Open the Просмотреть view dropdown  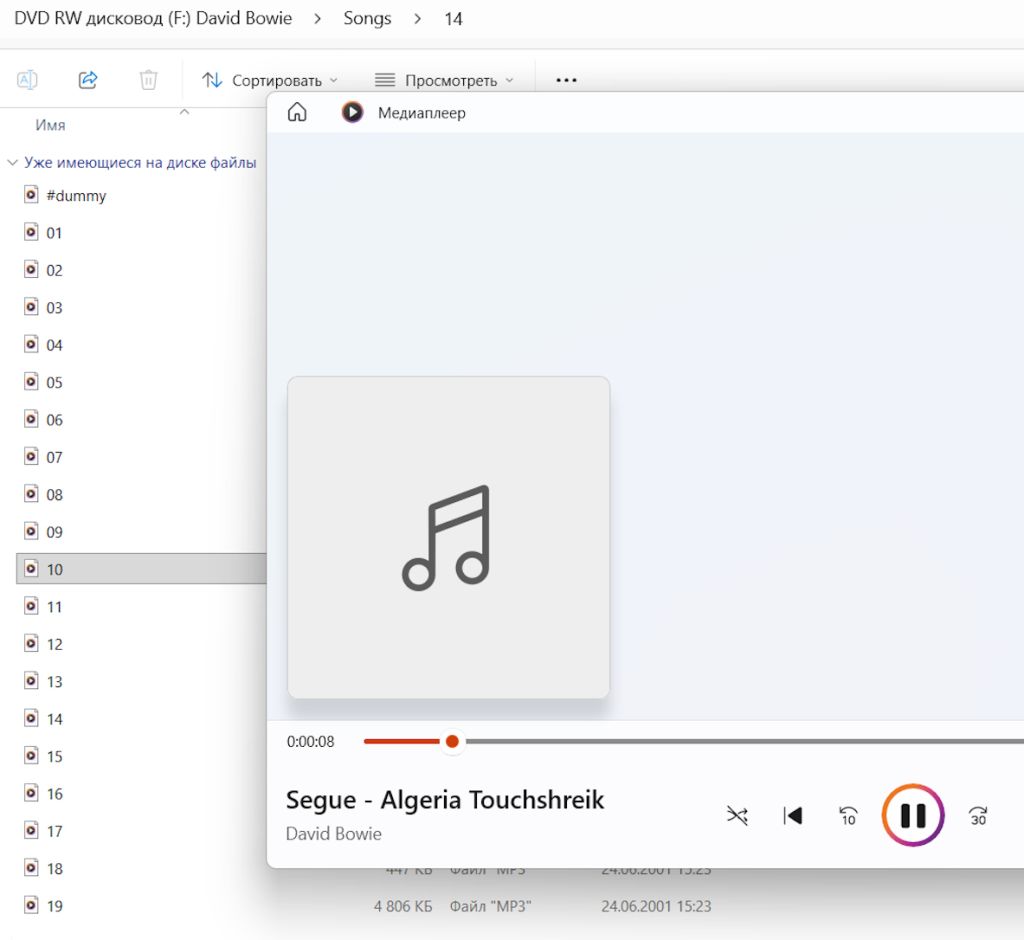pos(444,80)
